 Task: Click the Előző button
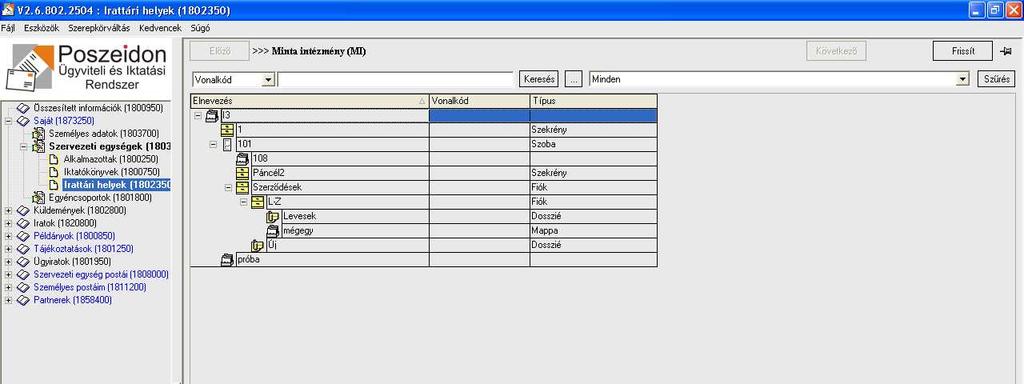219,52
